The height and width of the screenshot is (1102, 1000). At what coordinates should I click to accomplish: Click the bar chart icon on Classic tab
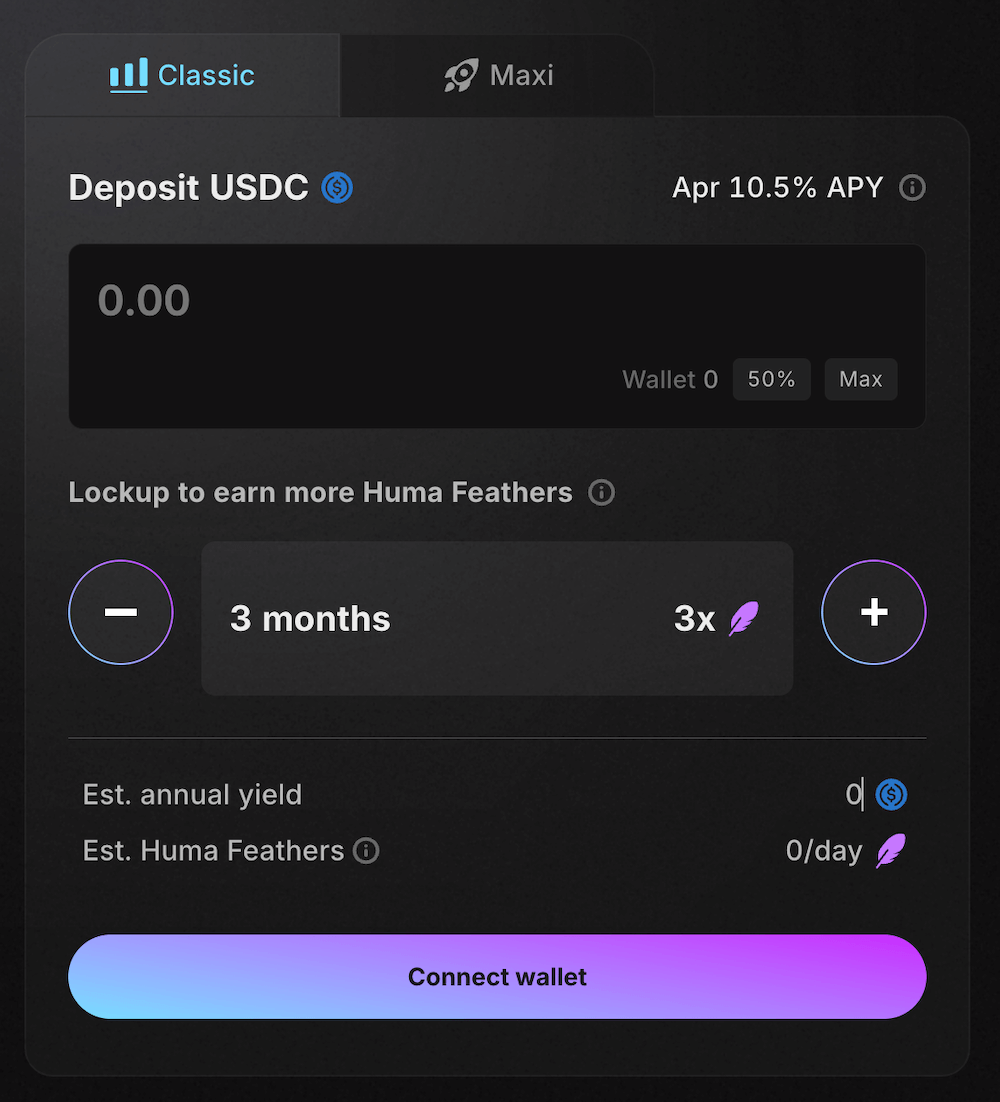(128, 76)
